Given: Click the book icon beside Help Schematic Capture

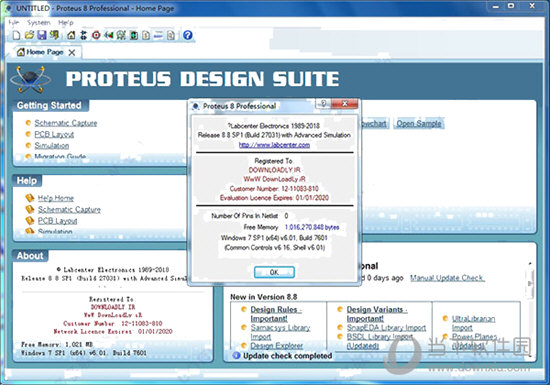Looking at the screenshot, I should (x=30, y=209).
